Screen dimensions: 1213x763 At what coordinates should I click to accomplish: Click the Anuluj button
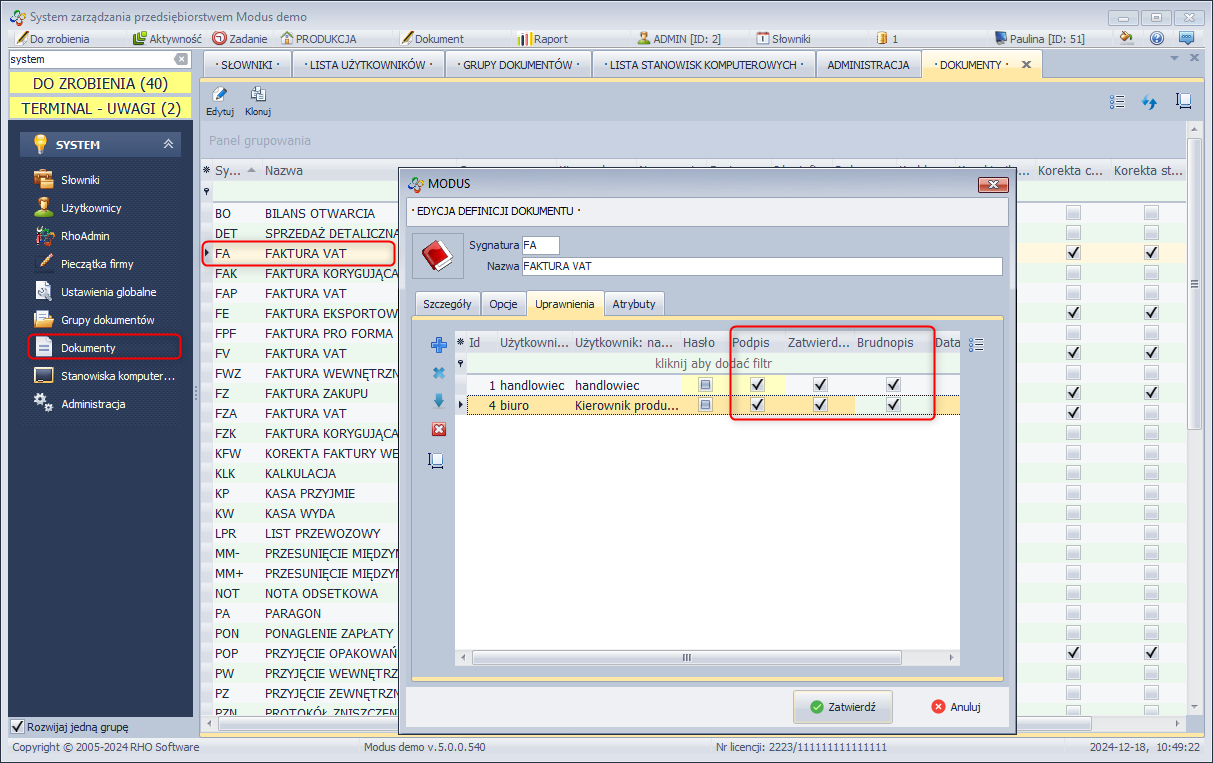click(x=955, y=707)
